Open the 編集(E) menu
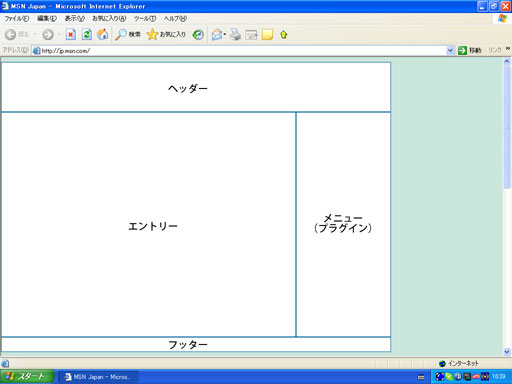Viewport: 512px width, 384px height. pos(47,19)
